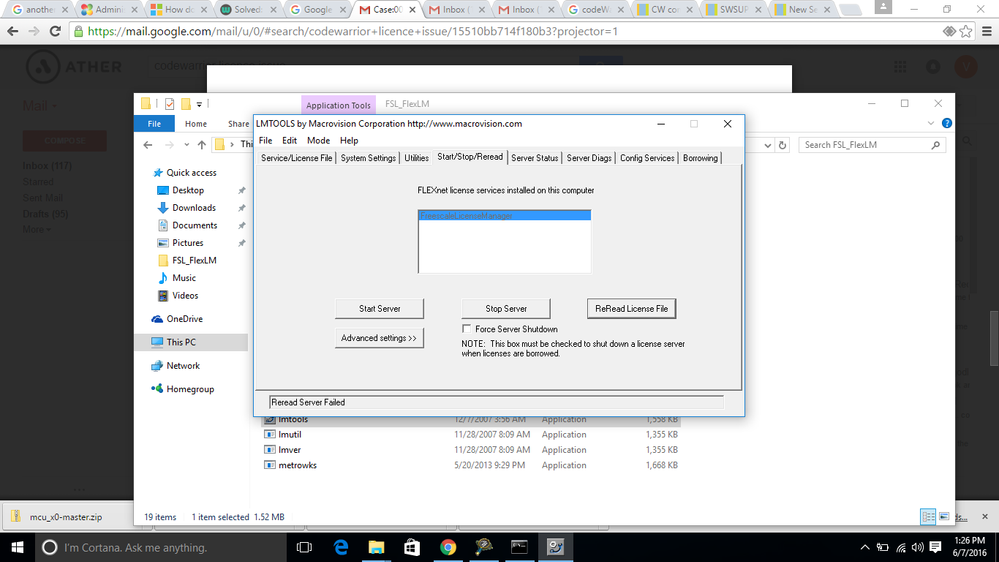Screen dimensions: 999x562
Task: Open the Home ribbon tab in Explorer
Action: [x=196, y=124]
